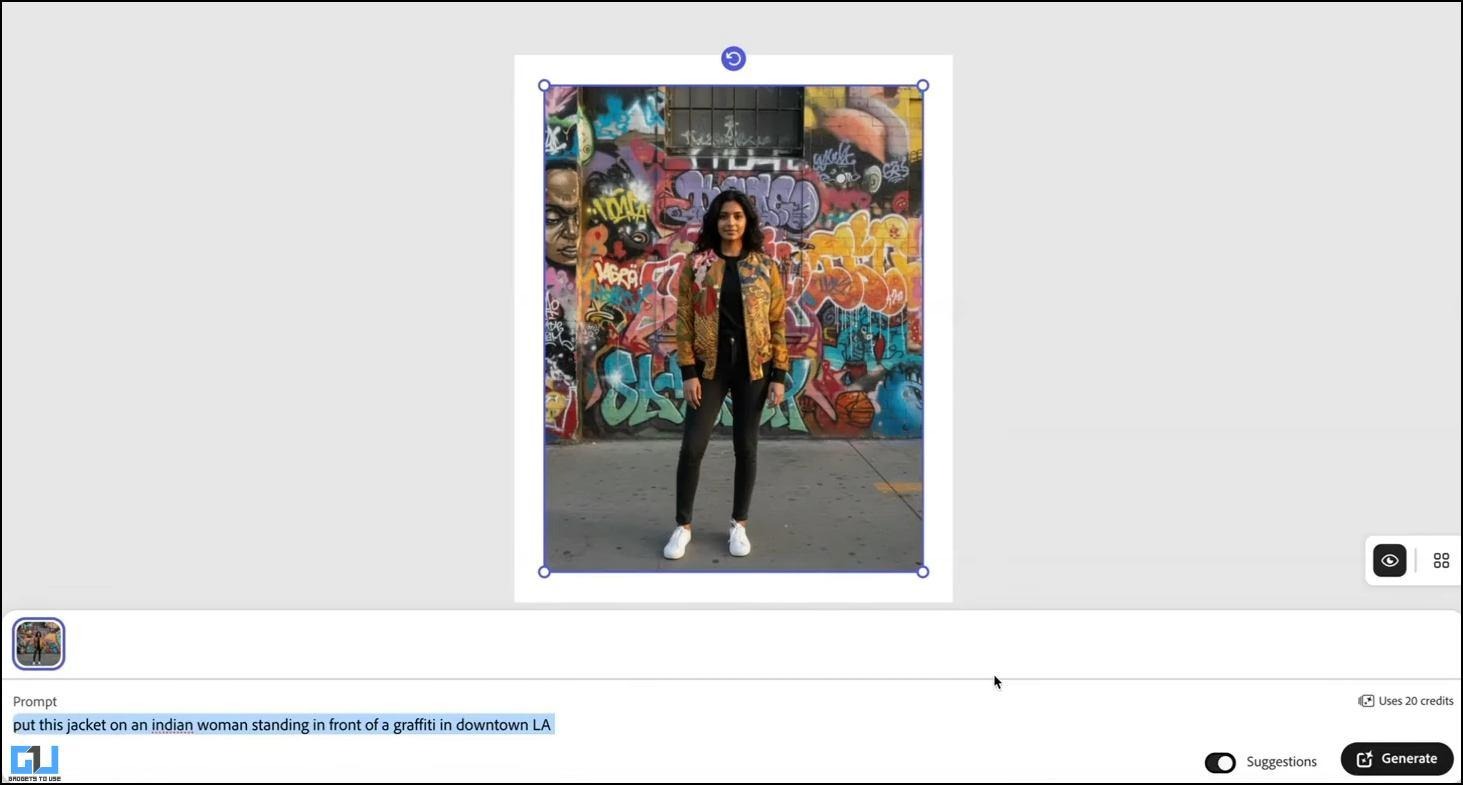Click the Prompt label above the text
Viewport: 1463px width, 785px height.
coord(35,702)
